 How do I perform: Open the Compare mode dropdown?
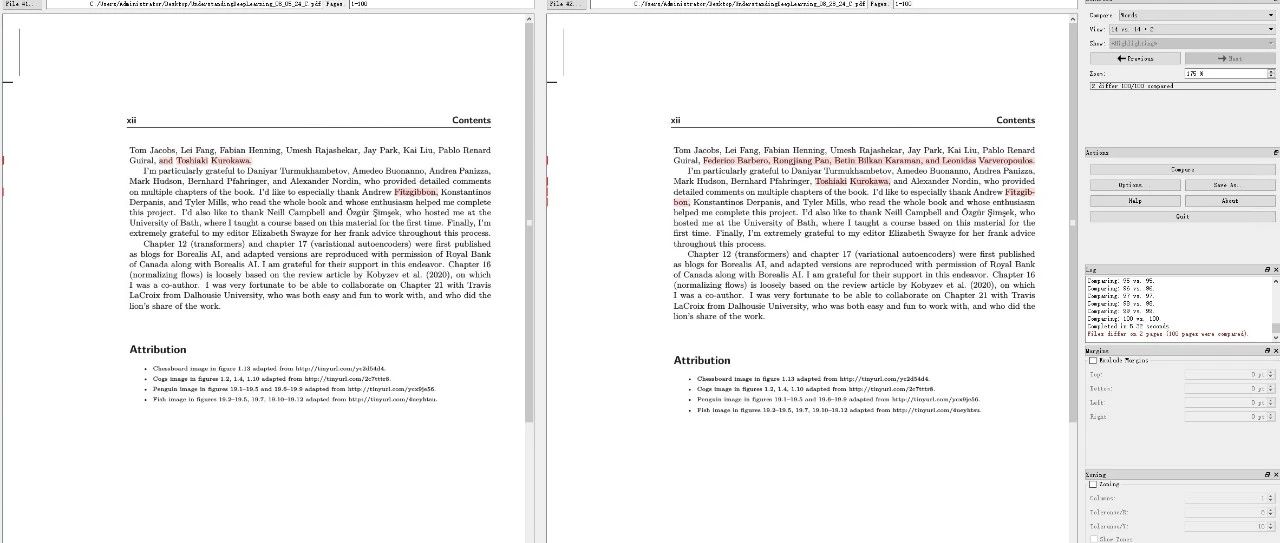(x=1199, y=15)
